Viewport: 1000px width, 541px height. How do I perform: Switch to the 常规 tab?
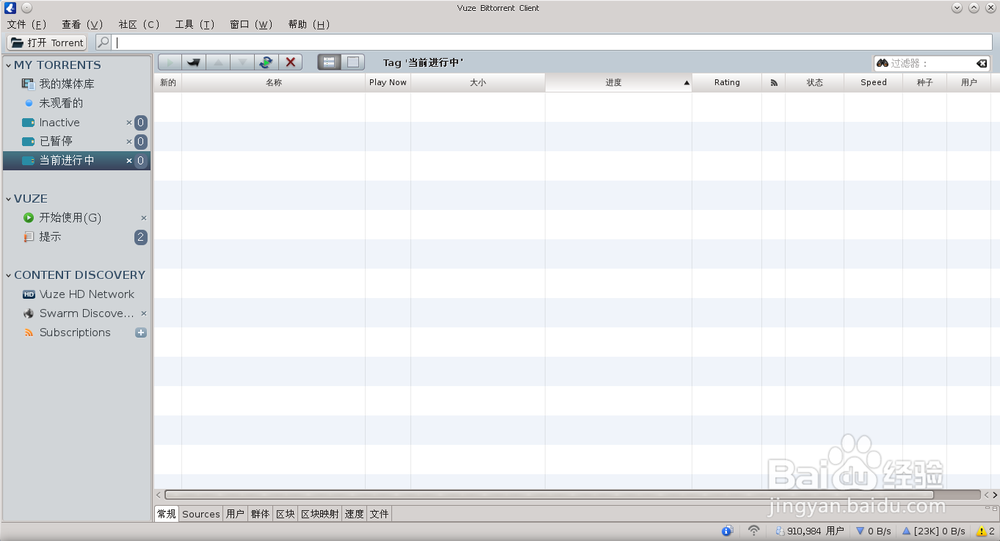pos(166,514)
